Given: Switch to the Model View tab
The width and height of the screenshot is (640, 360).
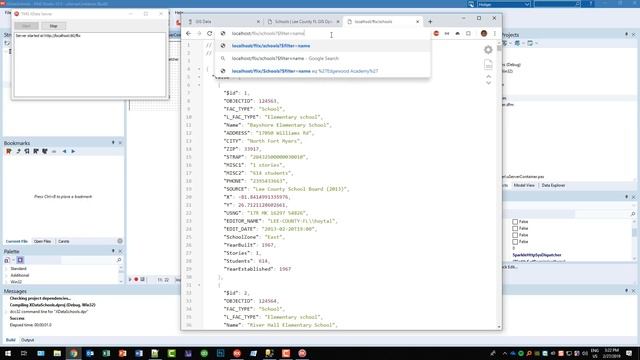Looking at the screenshot, I should click(x=524, y=185).
